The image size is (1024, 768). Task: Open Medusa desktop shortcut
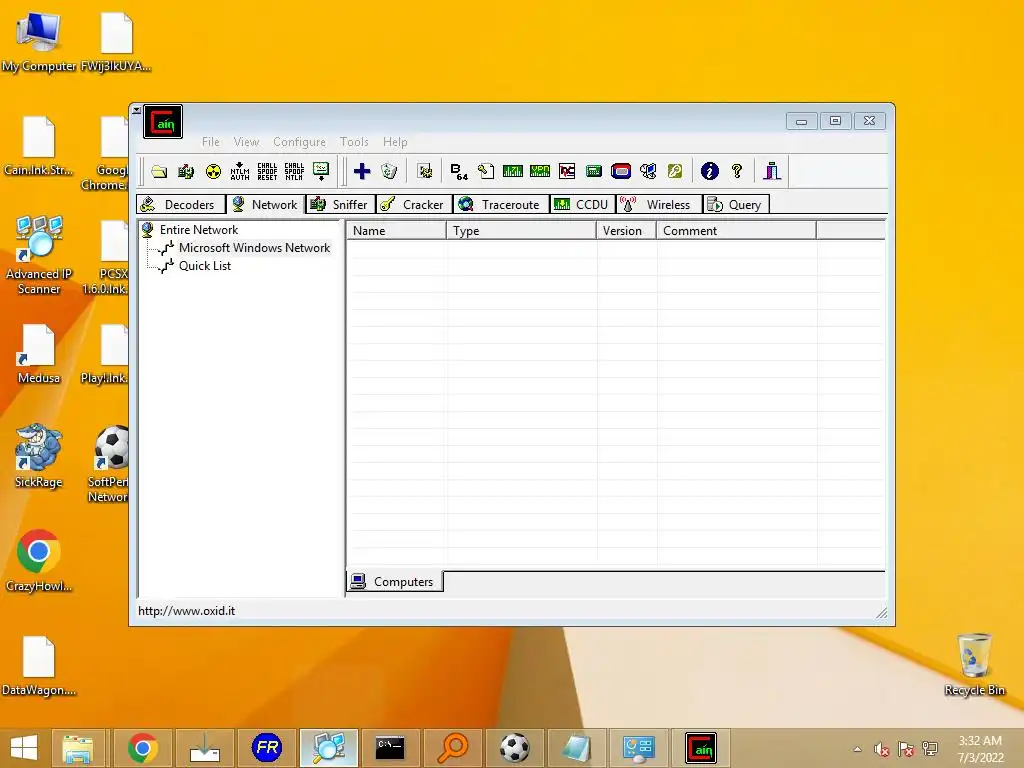point(39,353)
